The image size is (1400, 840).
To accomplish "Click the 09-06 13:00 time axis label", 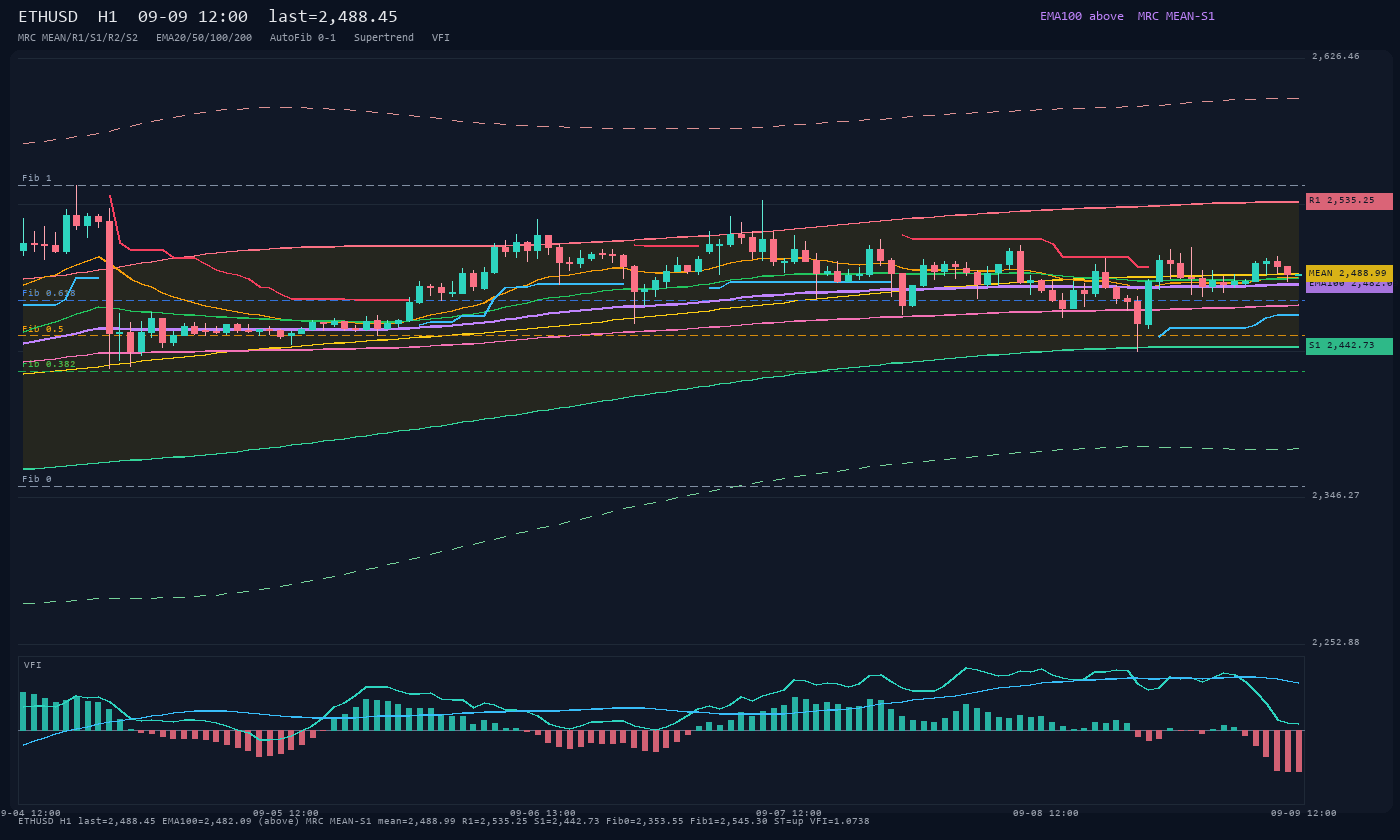I will [543, 813].
